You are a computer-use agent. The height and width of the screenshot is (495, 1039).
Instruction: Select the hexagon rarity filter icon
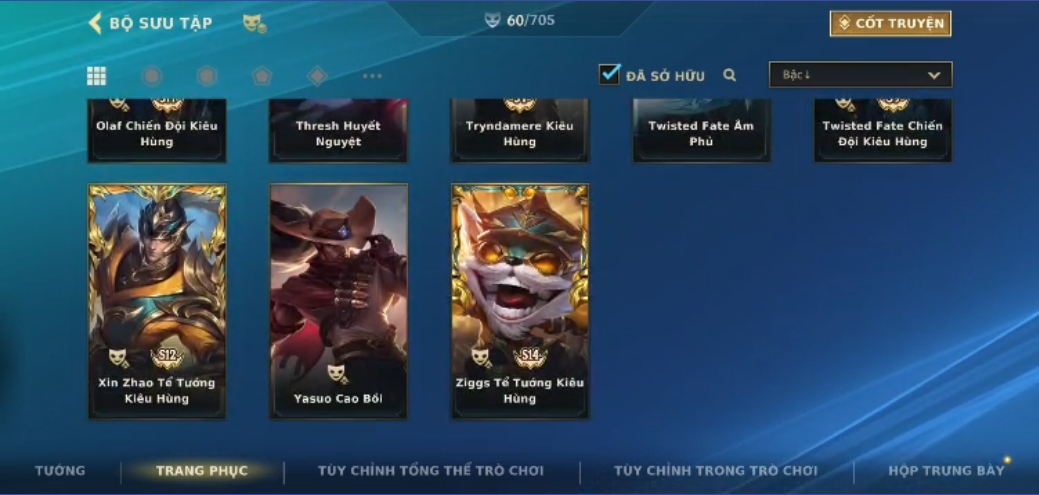point(207,76)
